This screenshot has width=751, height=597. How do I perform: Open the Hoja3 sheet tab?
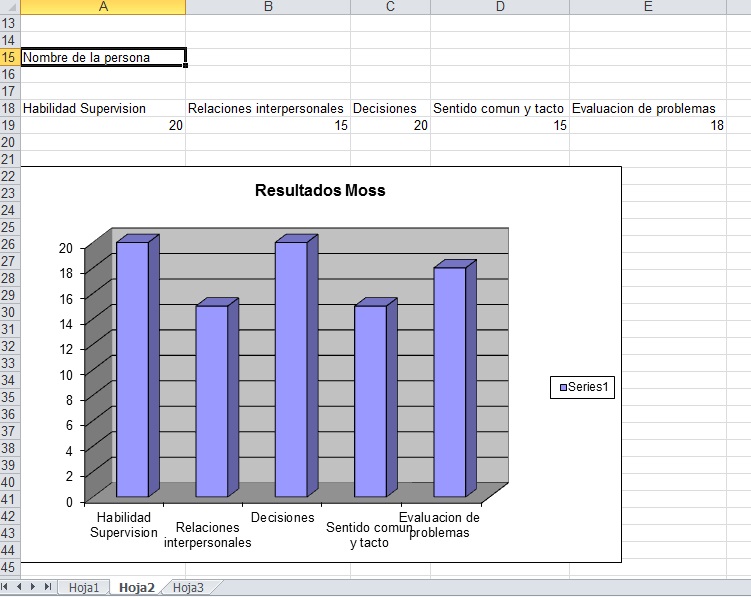coord(188,587)
